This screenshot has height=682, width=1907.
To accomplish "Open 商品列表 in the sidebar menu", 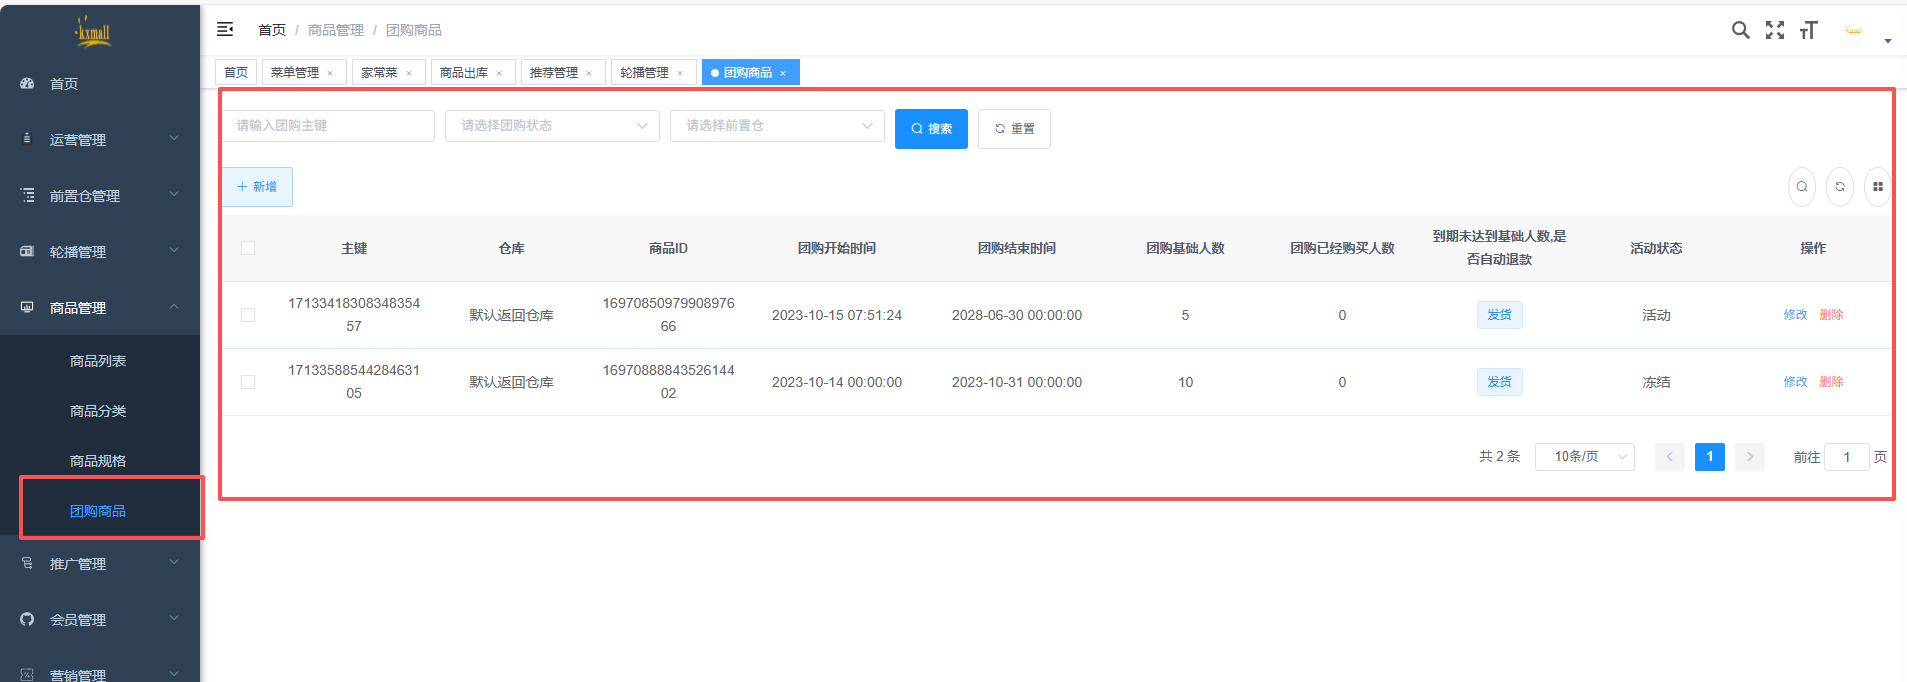I will [98, 361].
